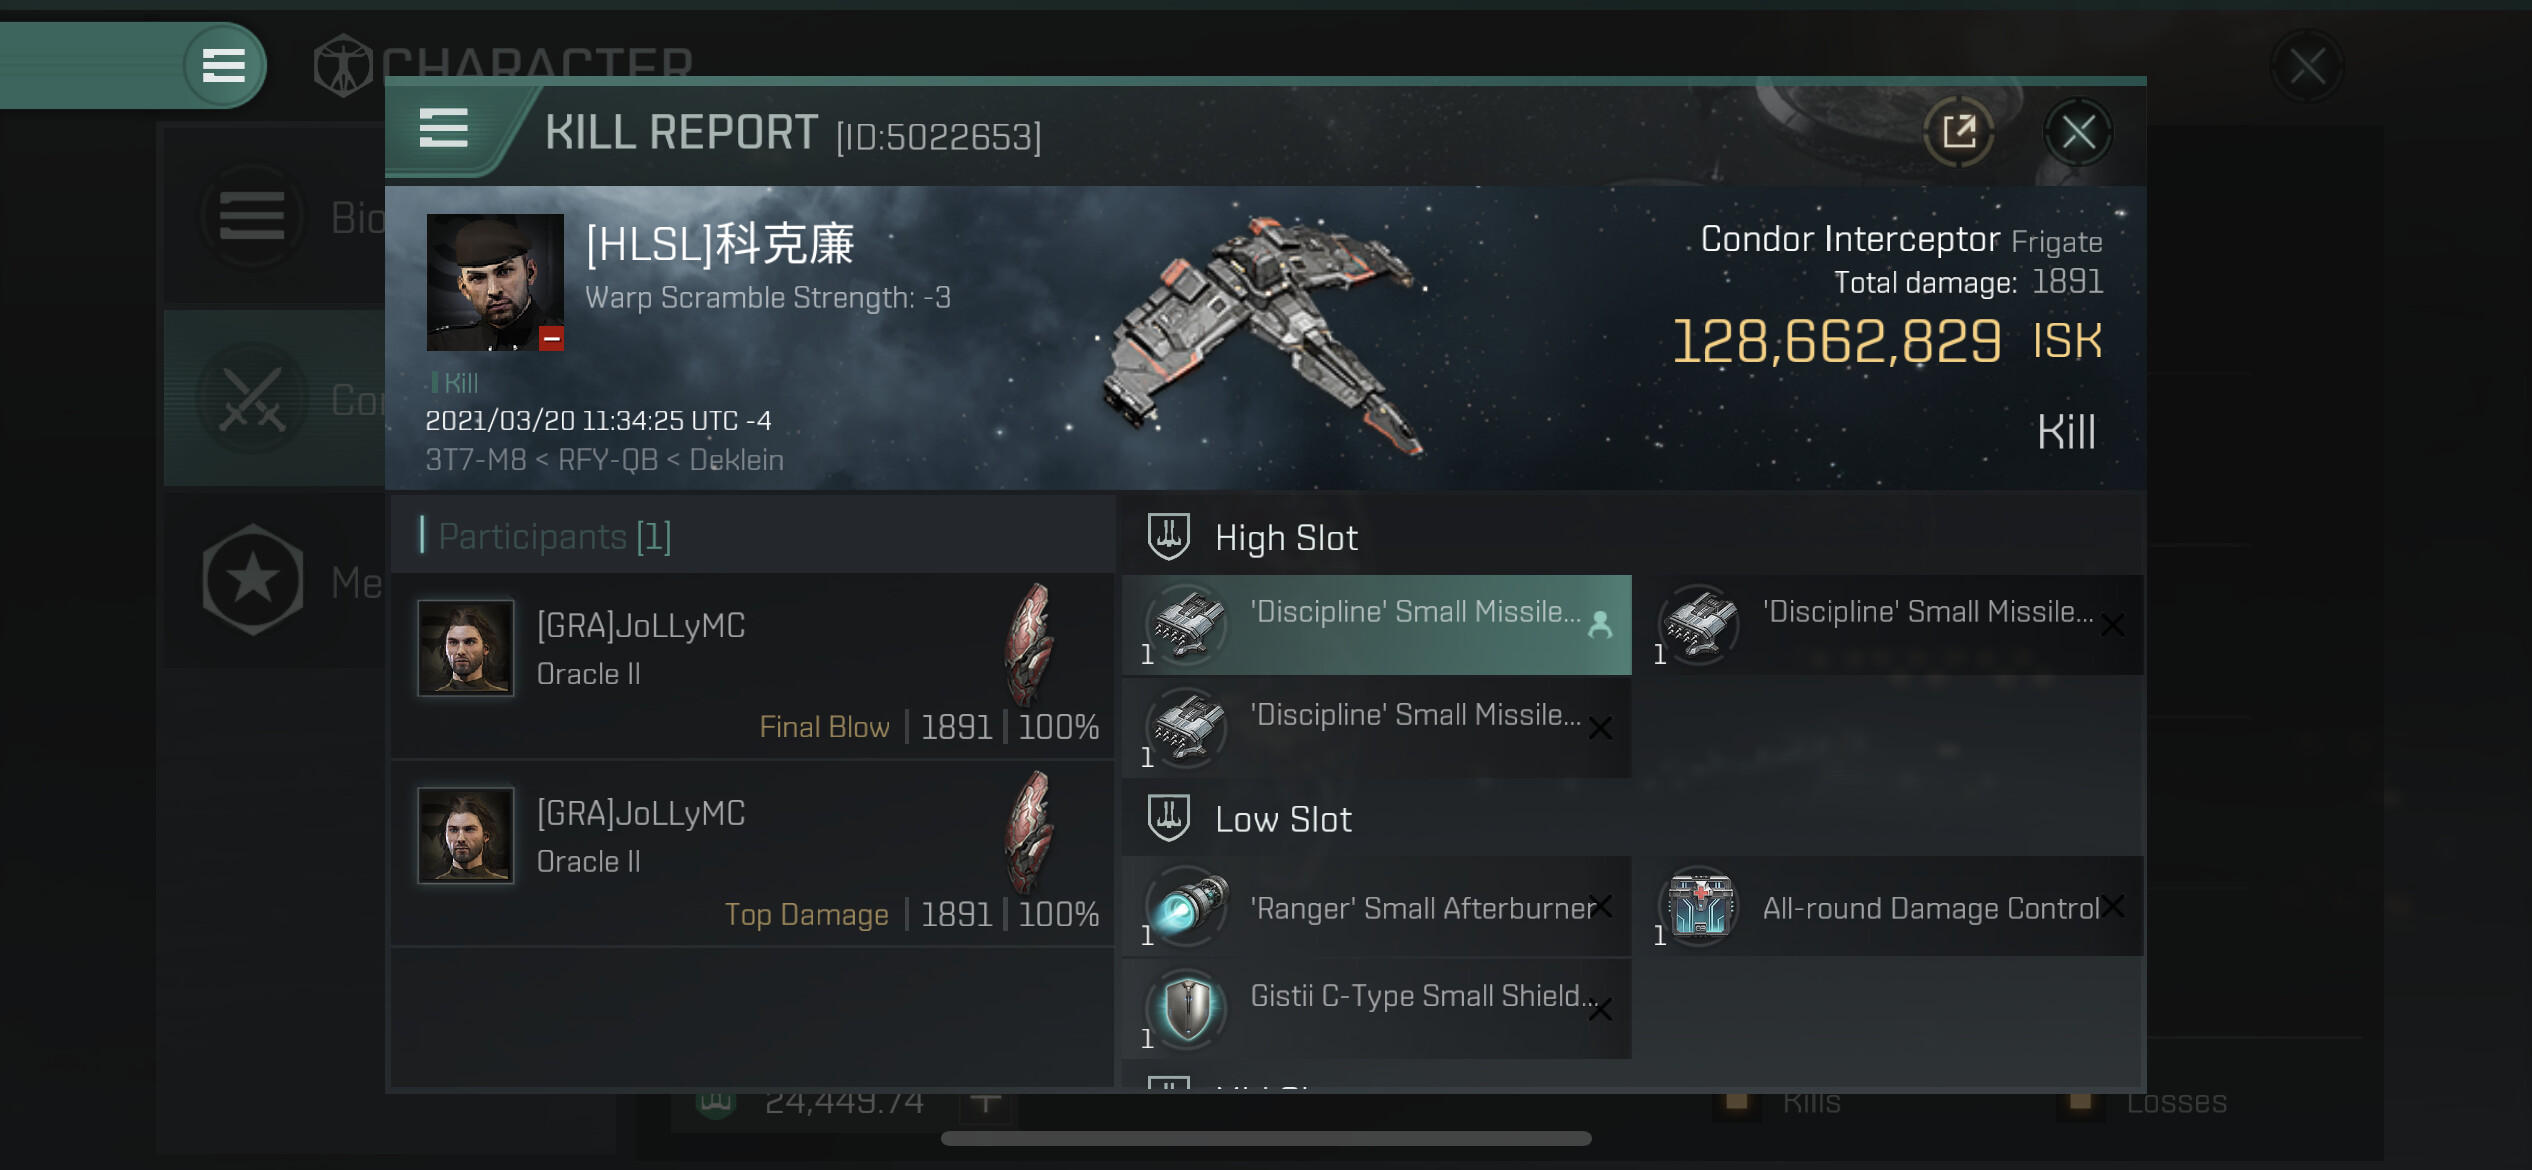Click the Gistii C-Type Small Shield icon
Viewport: 2532px width, 1170px height.
point(1187,1008)
